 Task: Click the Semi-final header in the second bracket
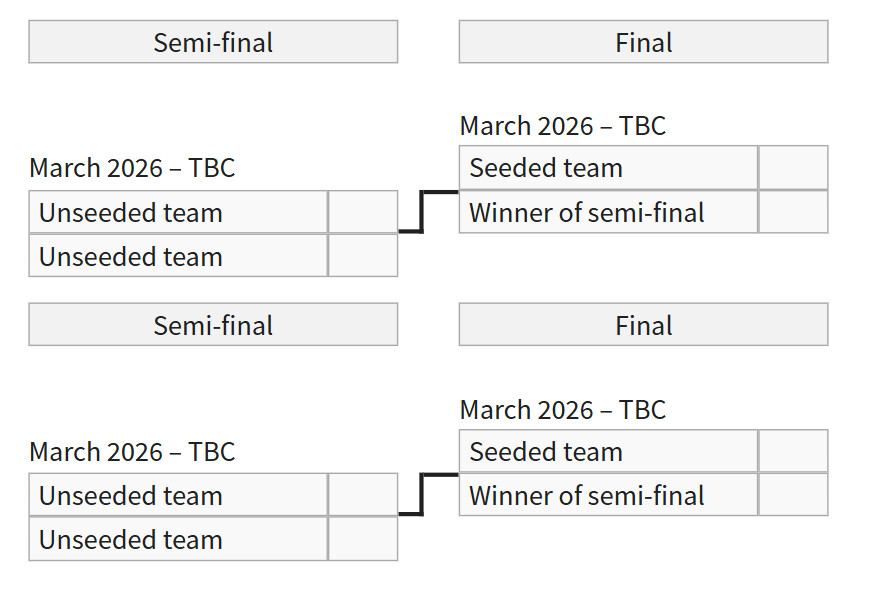213,326
